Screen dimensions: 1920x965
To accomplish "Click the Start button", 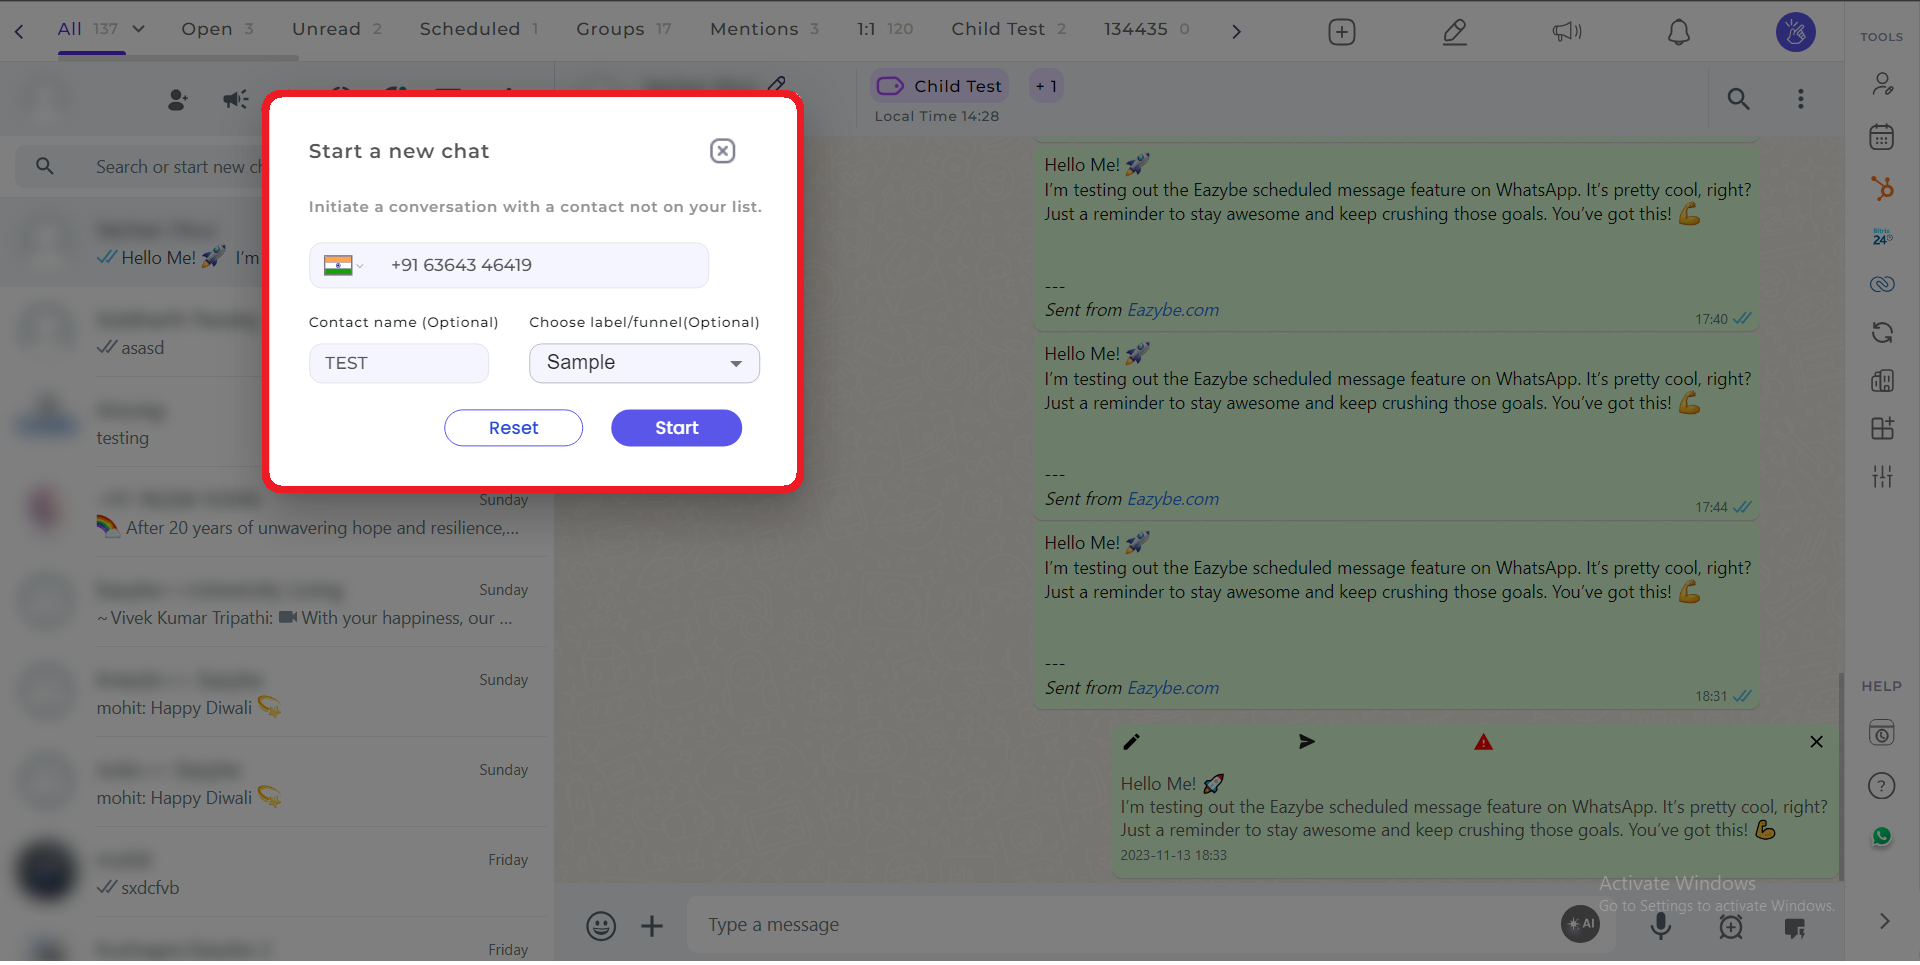I will click(676, 428).
